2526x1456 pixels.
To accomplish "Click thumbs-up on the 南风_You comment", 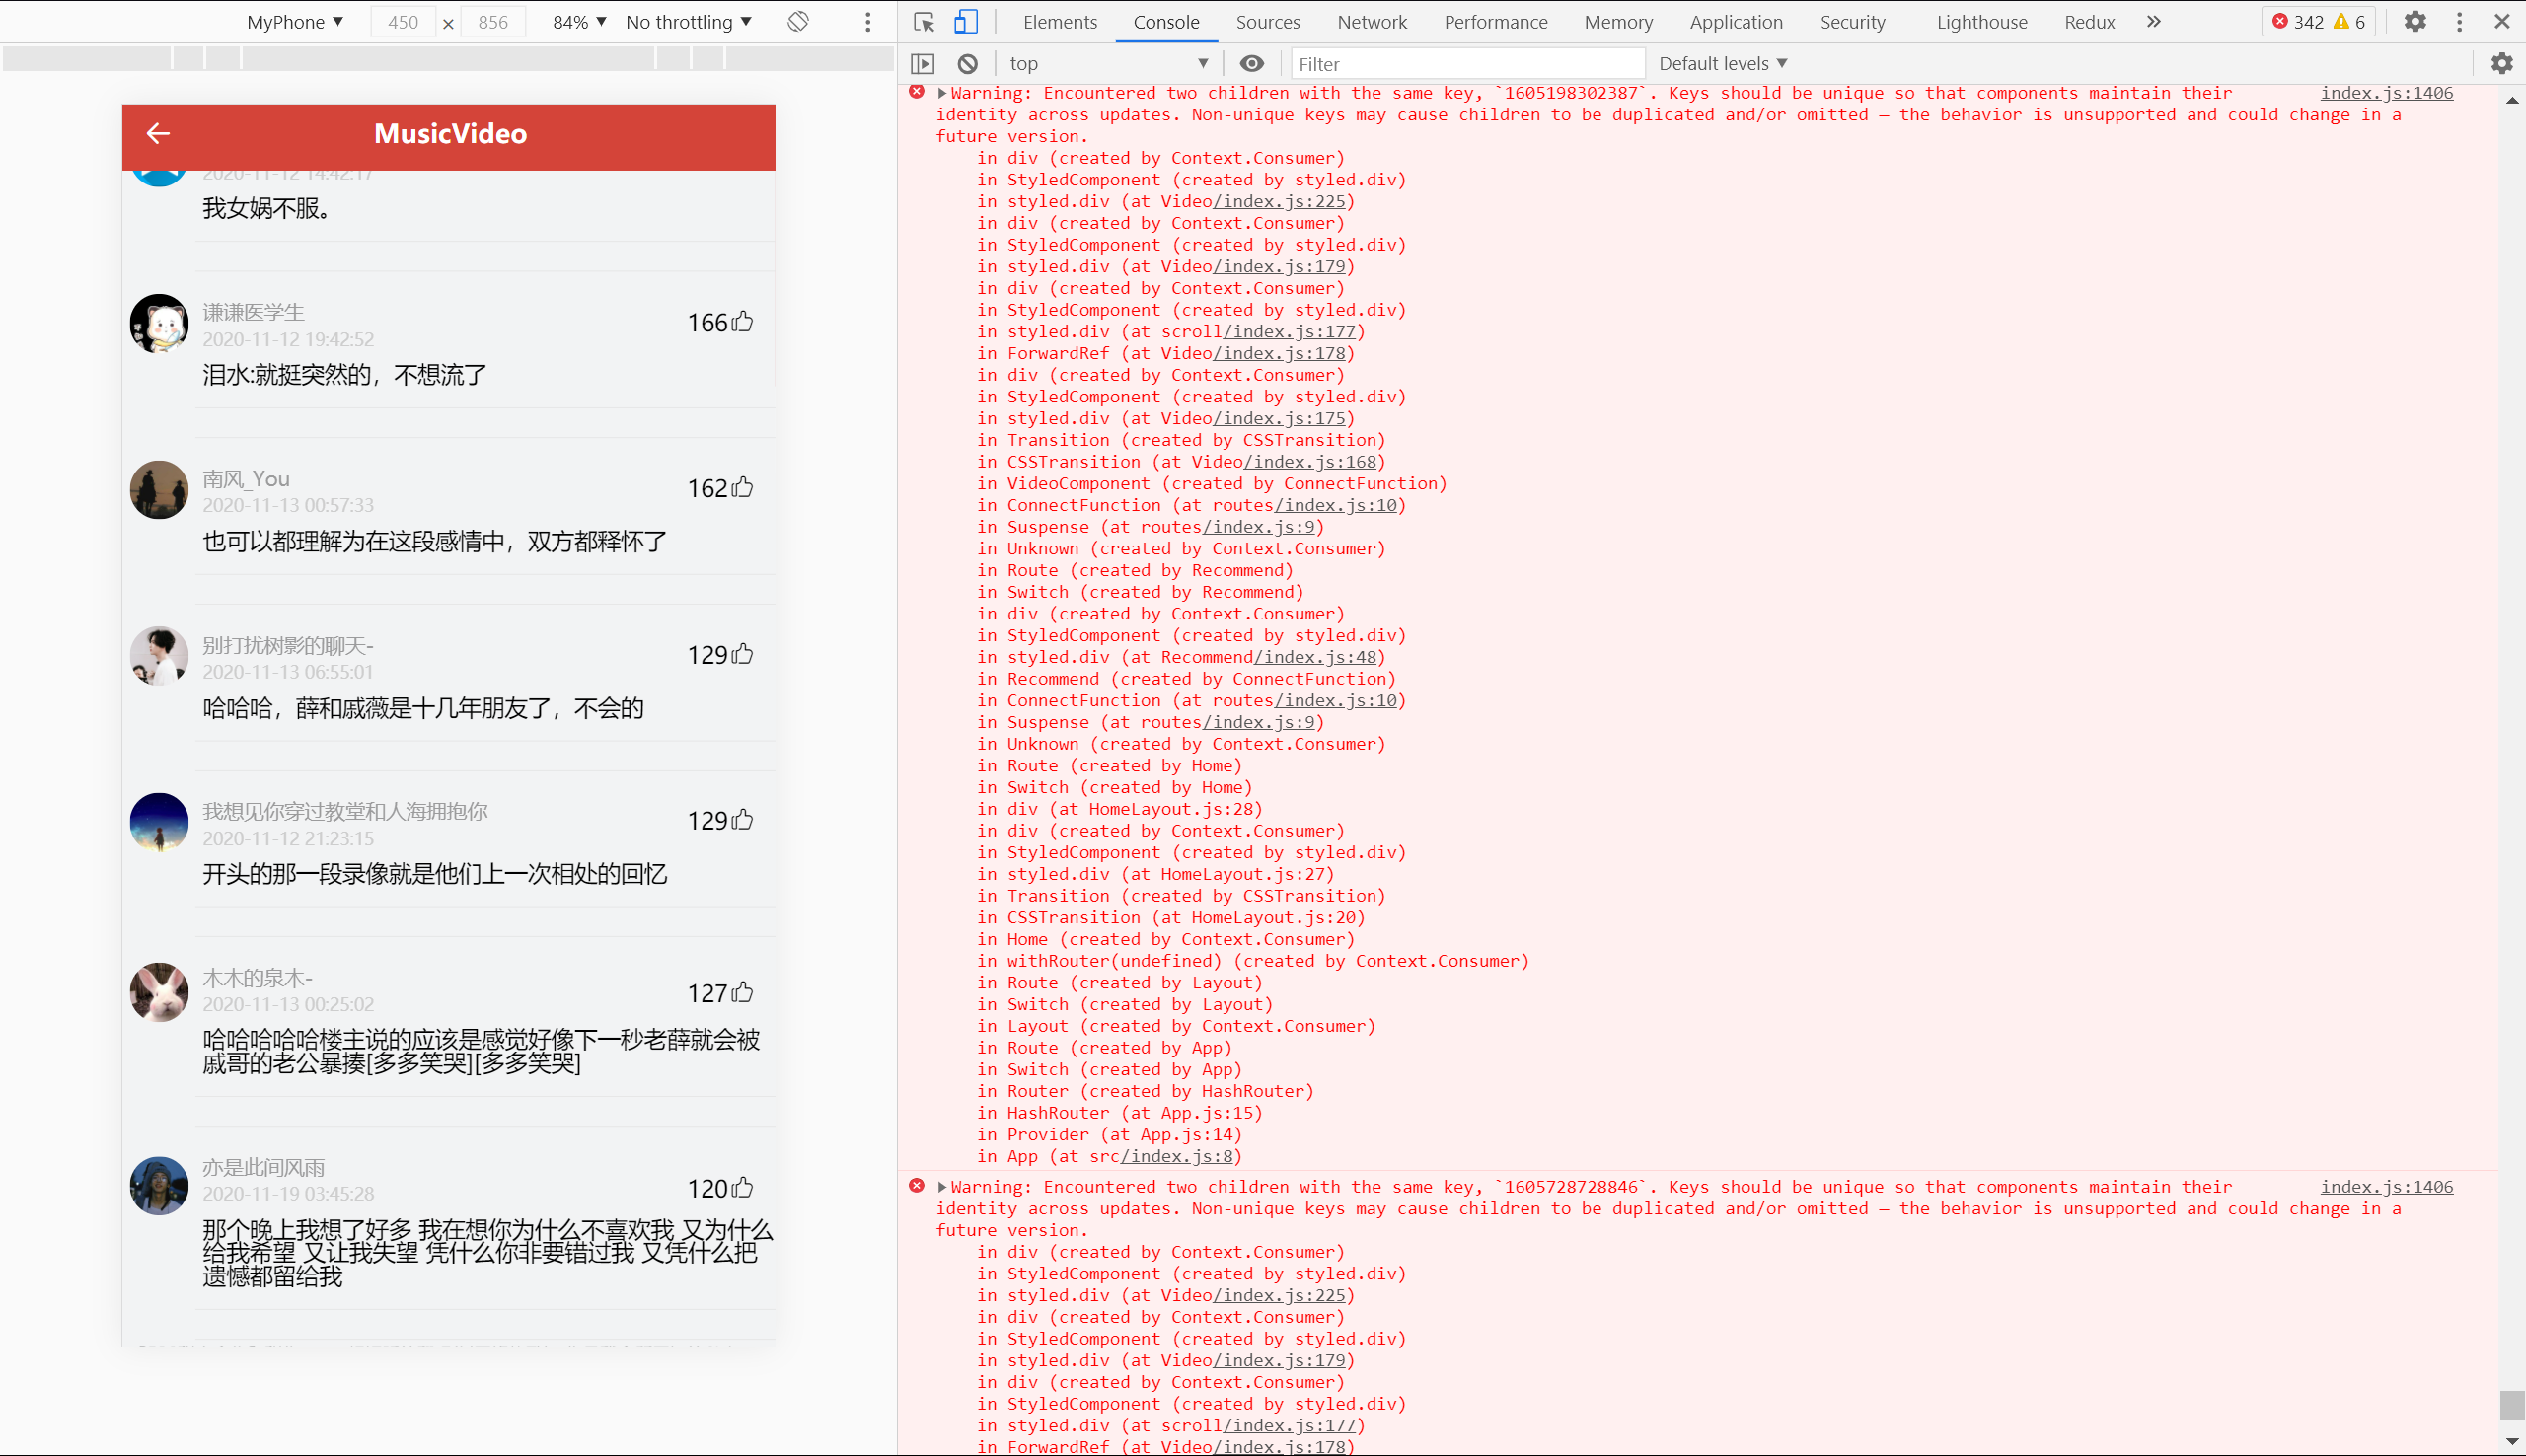I will 742,488.
